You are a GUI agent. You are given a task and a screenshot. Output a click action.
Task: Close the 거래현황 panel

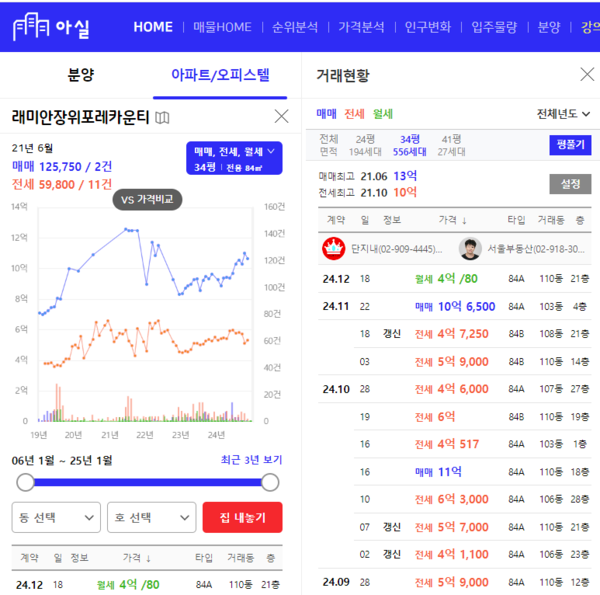pyautogui.click(x=587, y=74)
